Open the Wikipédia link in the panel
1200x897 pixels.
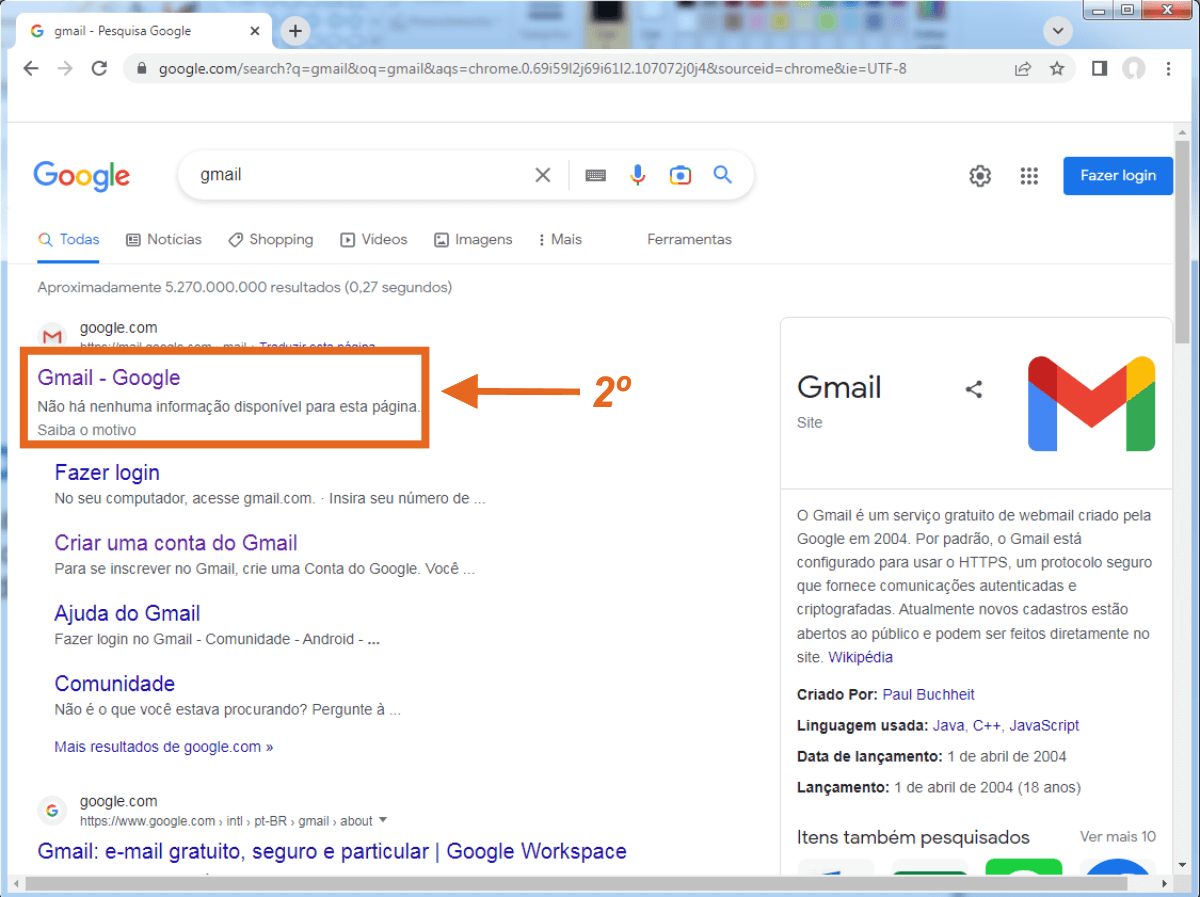860,658
